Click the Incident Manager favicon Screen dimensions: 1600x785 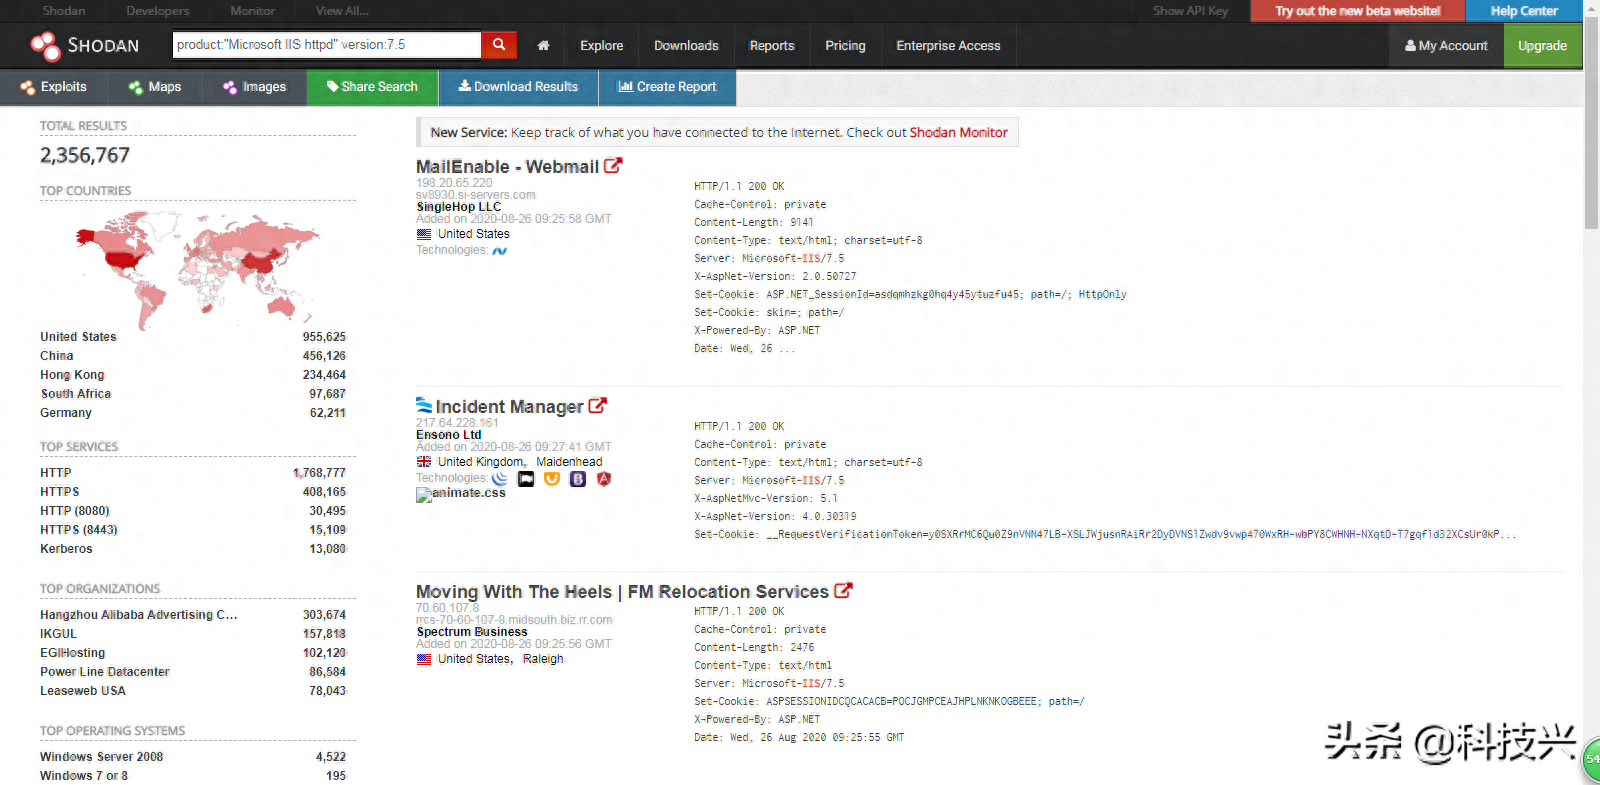(424, 405)
